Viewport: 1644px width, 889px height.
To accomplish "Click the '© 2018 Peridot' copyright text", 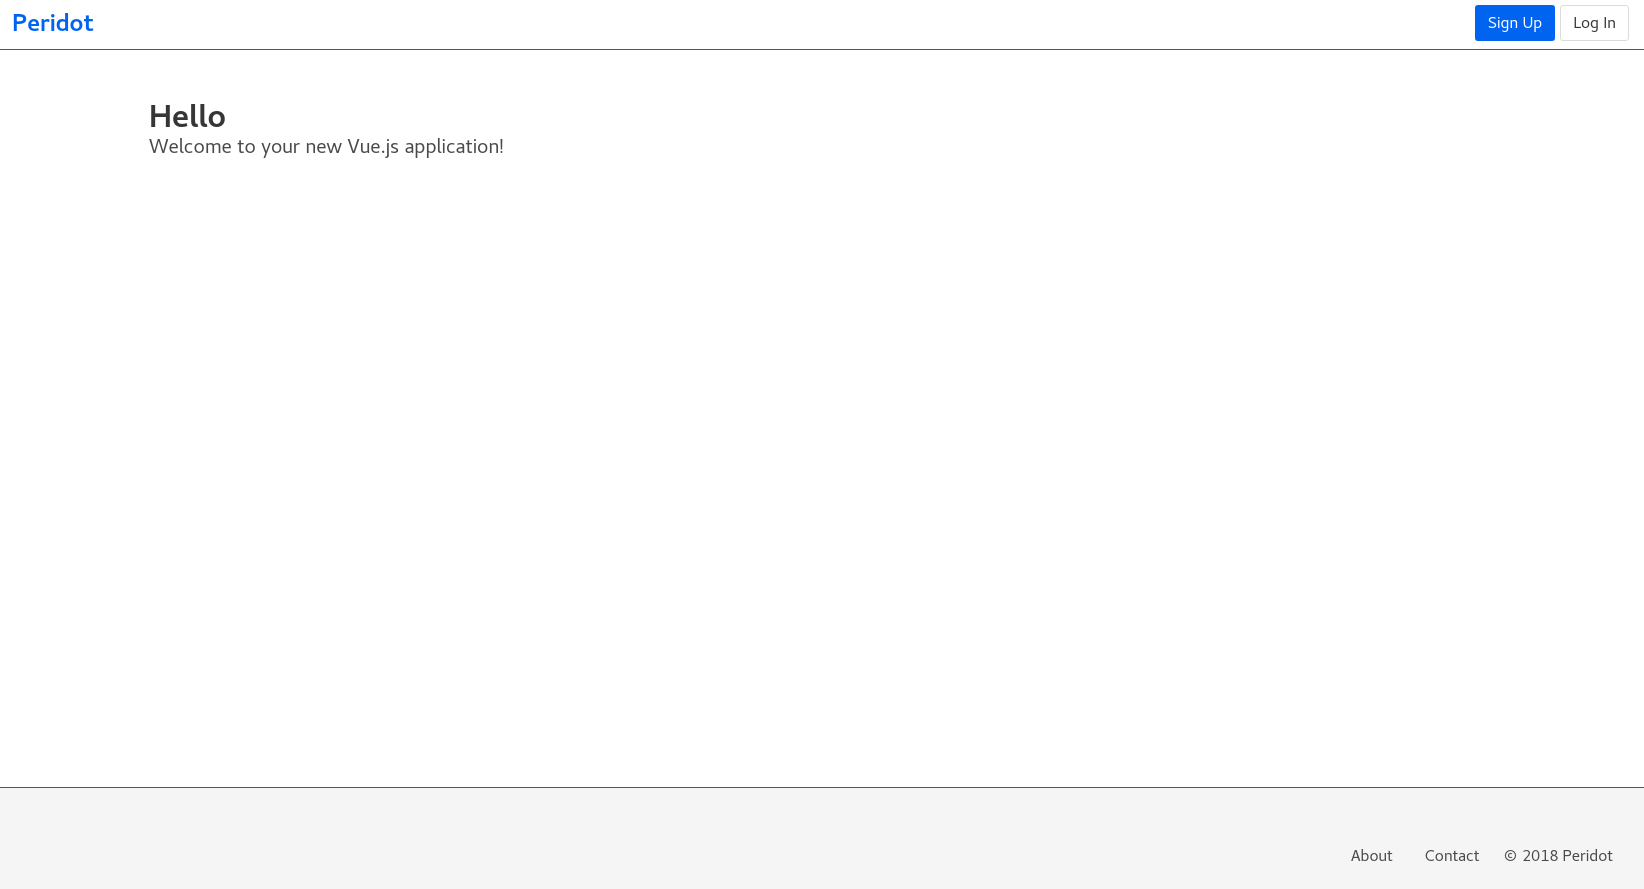I will [1558, 856].
